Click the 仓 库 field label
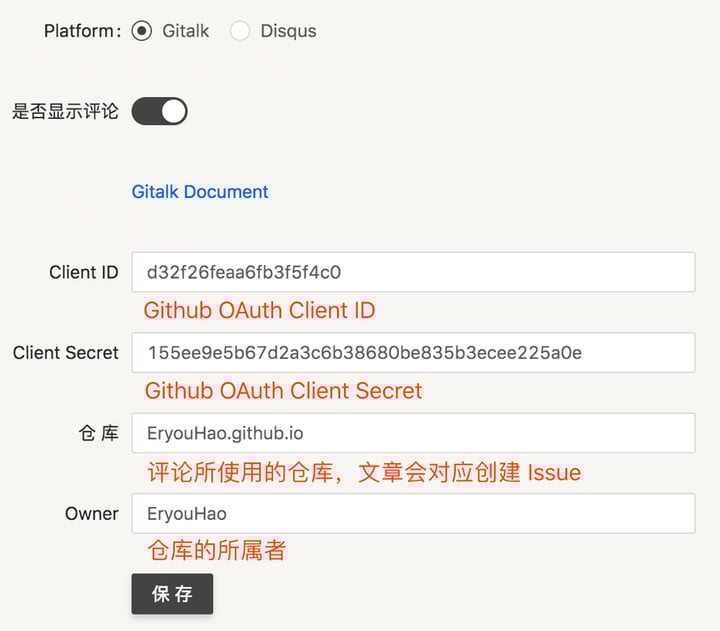The image size is (720, 631). pos(99,433)
